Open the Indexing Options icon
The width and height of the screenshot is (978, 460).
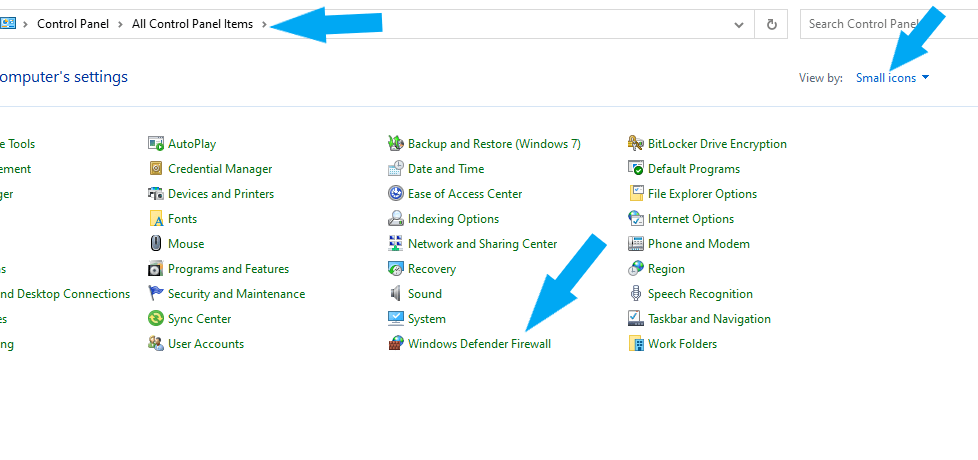point(395,218)
